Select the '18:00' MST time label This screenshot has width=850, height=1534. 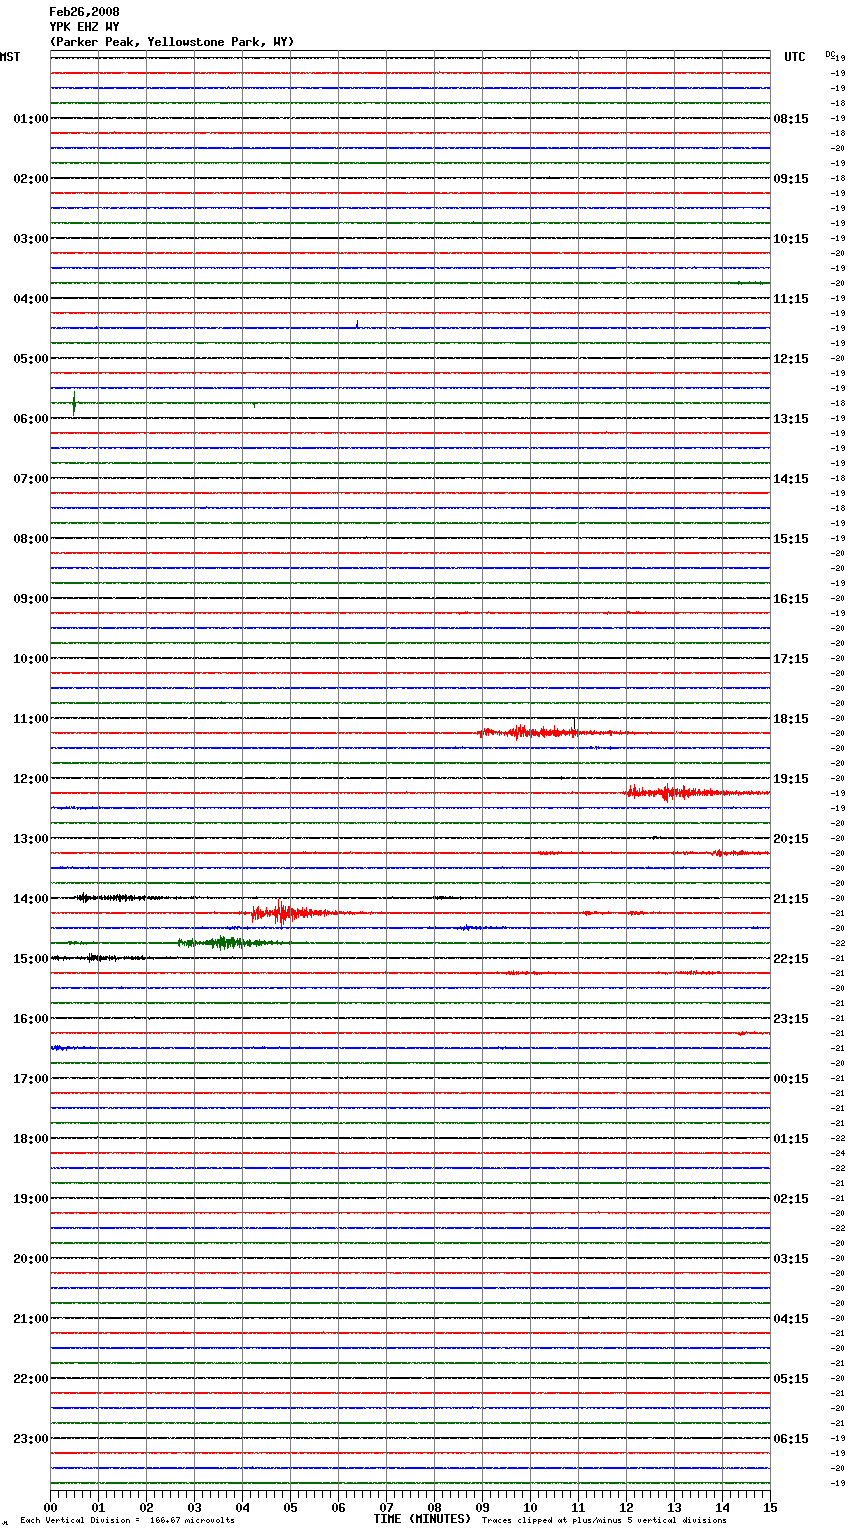[30, 1139]
